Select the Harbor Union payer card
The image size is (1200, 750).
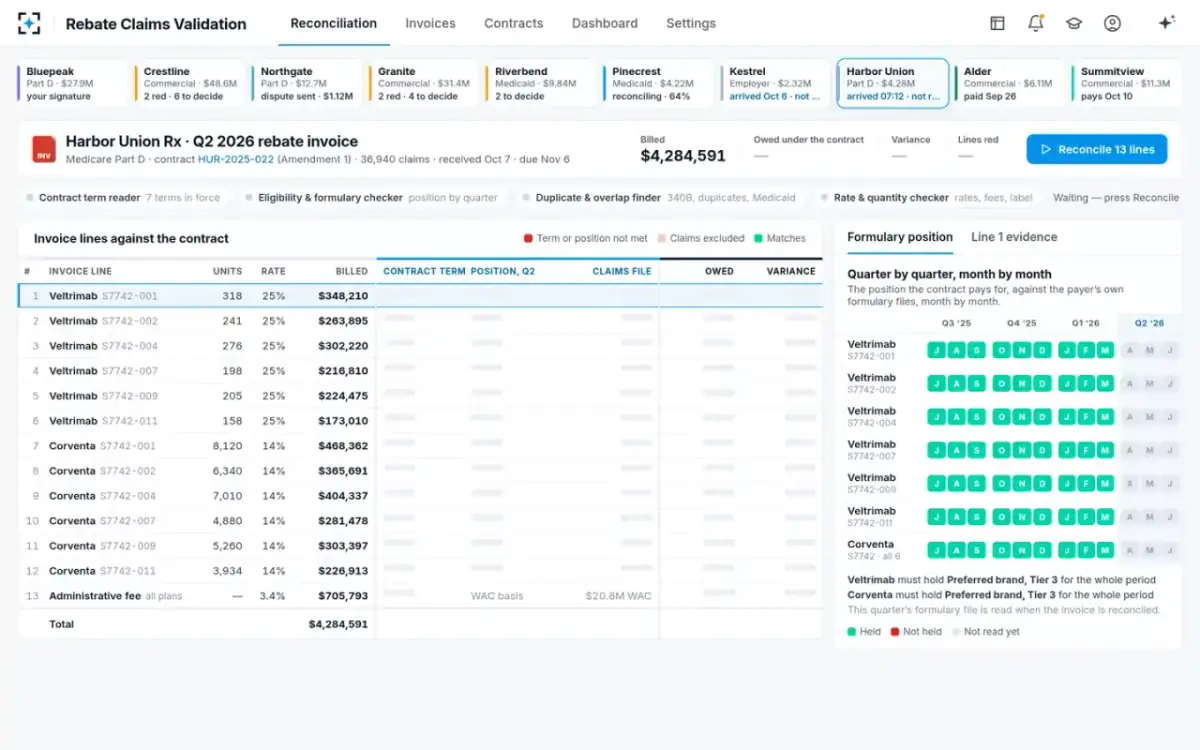click(x=893, y=84)
